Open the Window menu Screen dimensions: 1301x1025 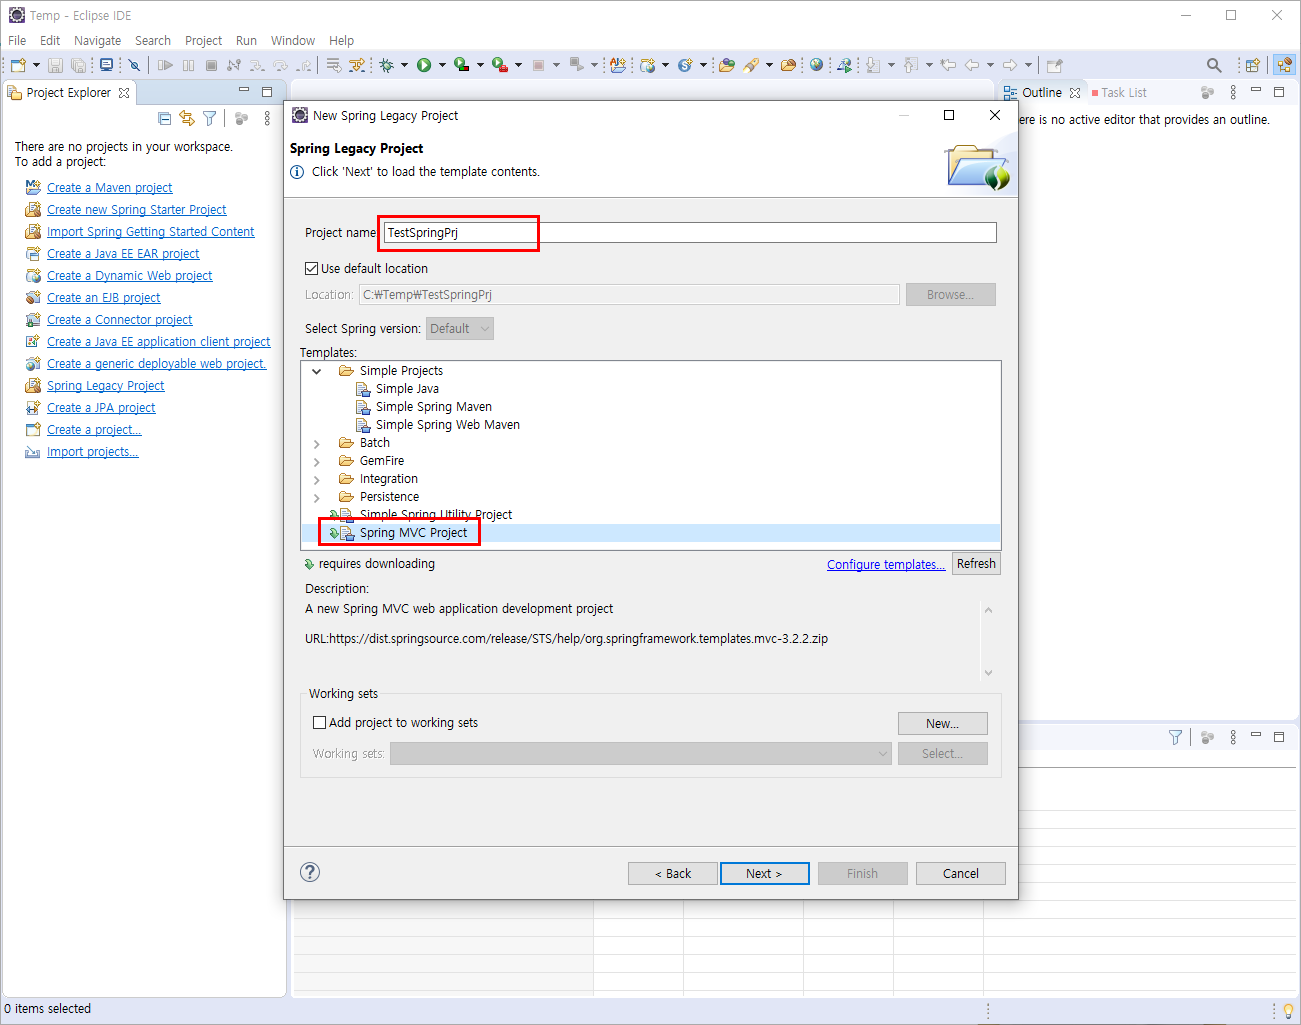pos(292,40)
